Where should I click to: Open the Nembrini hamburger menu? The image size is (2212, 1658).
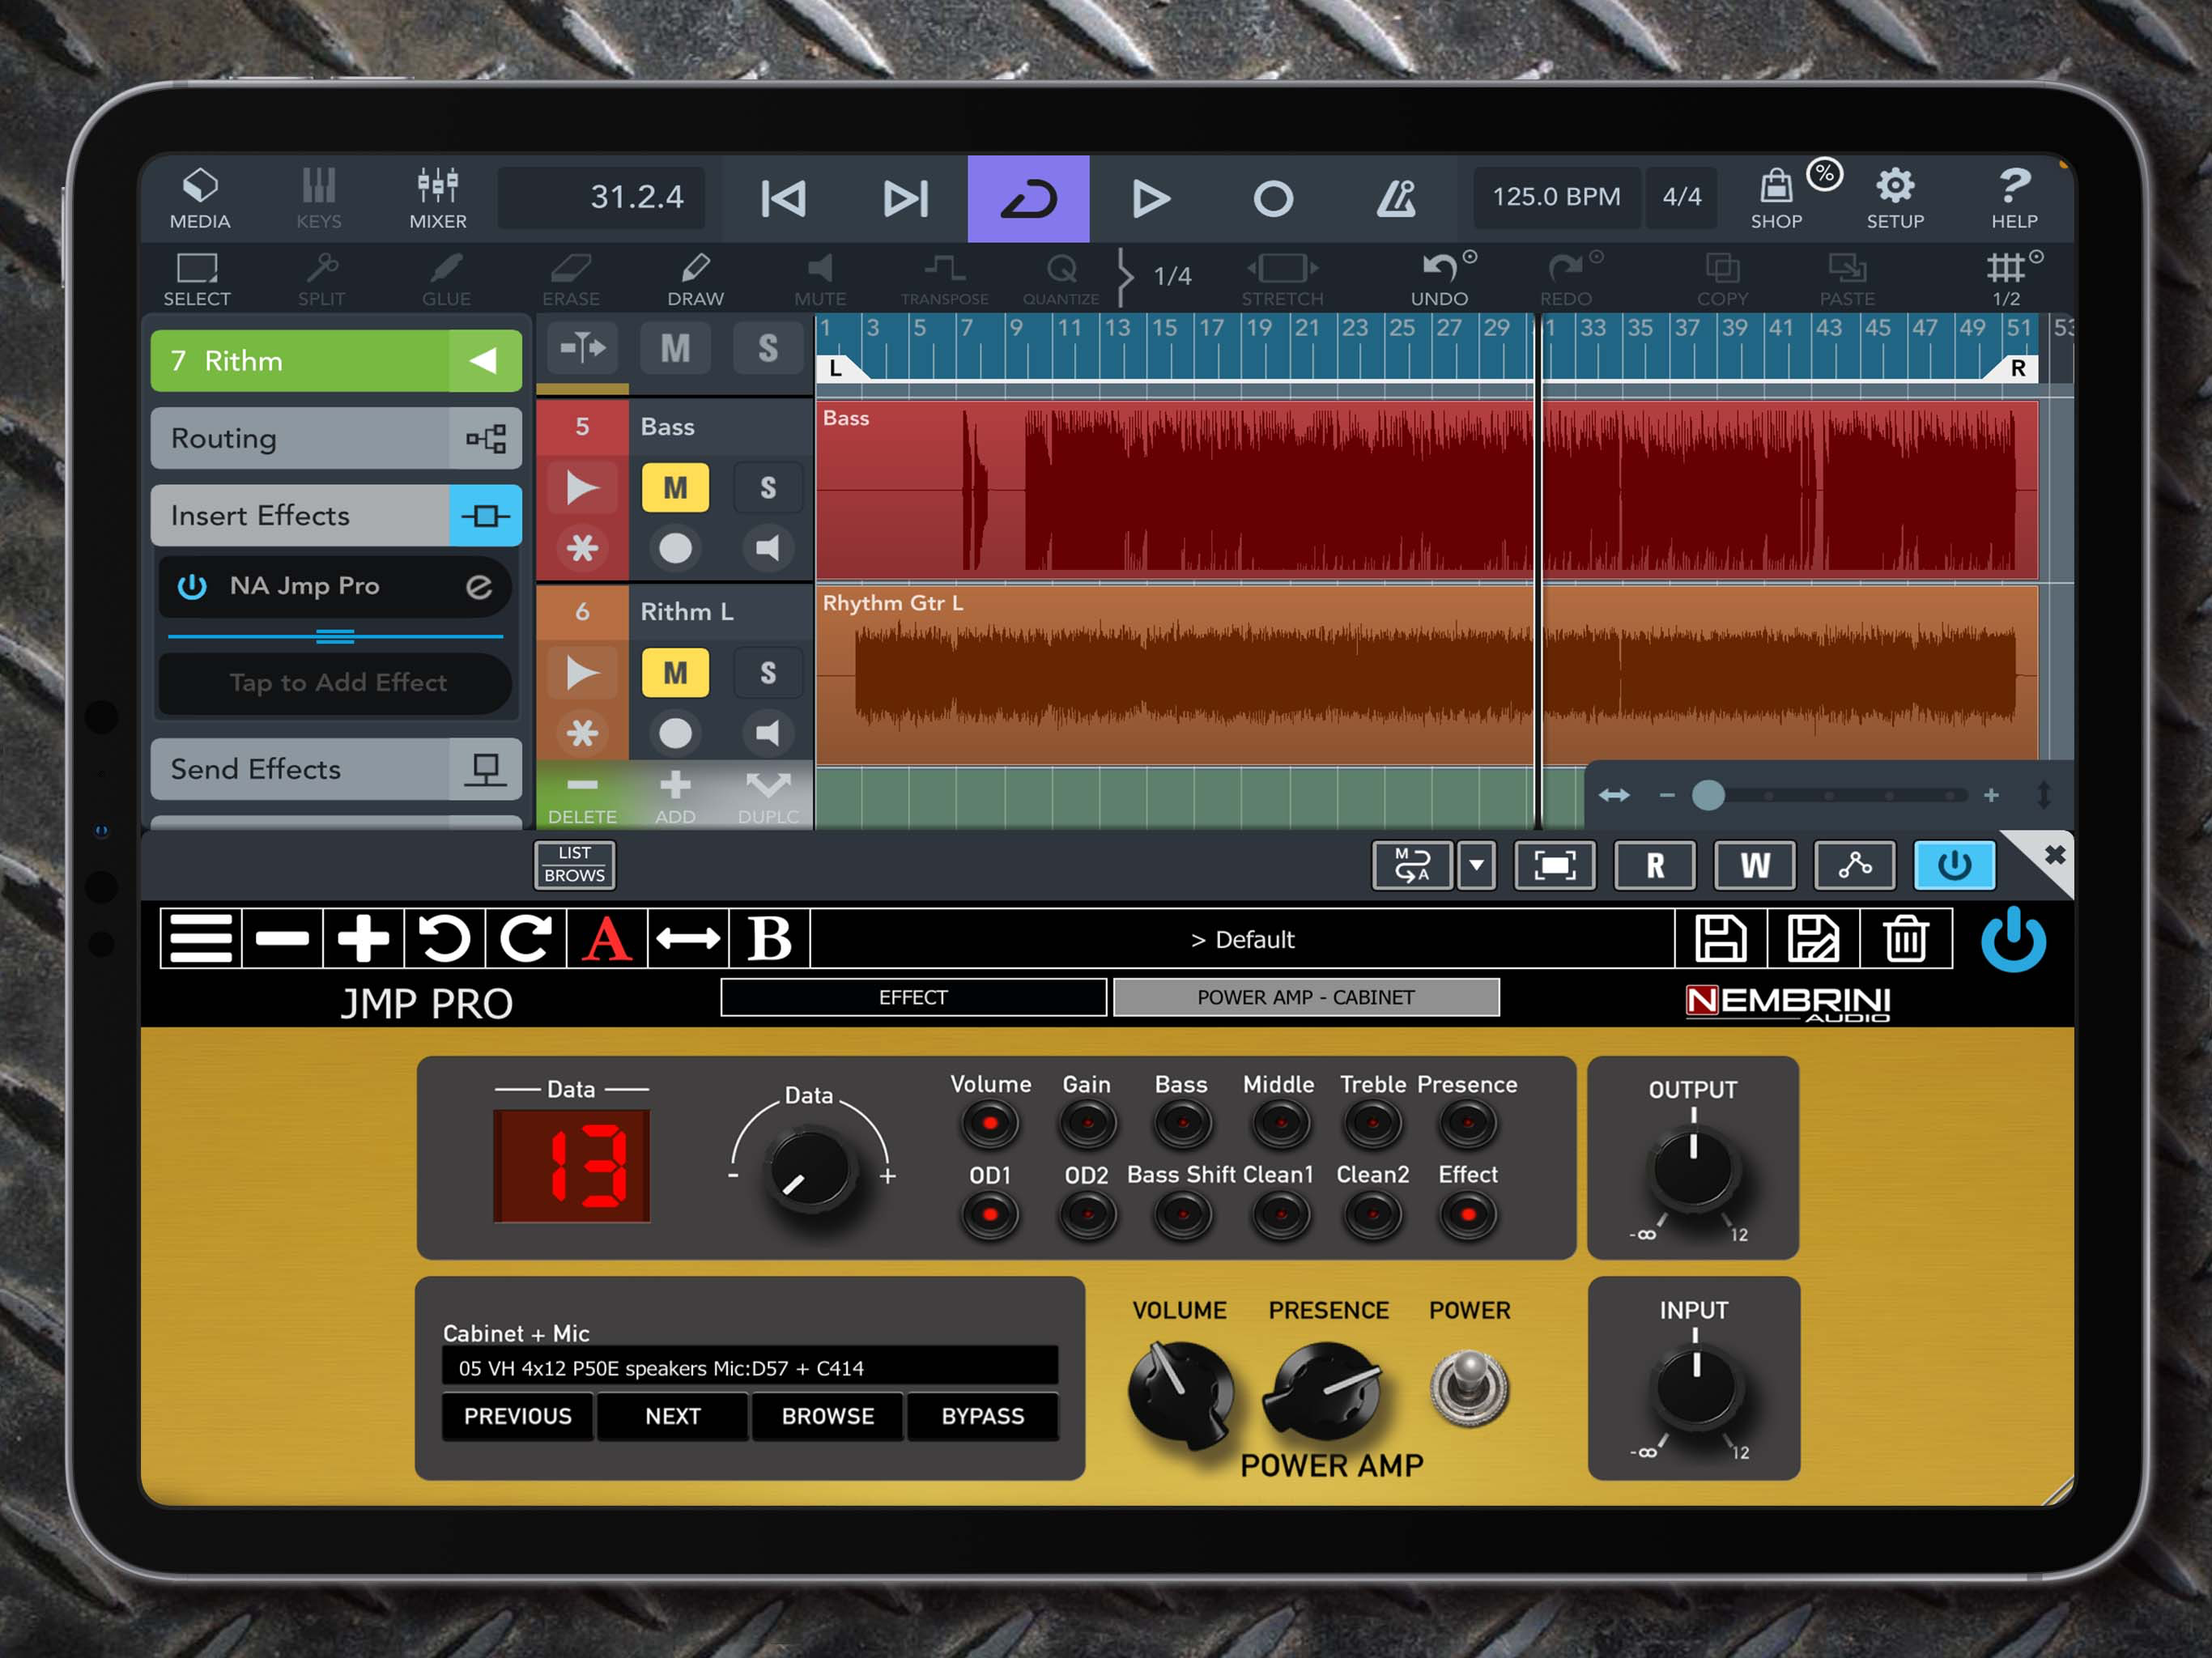pyautogui.click(x=201, y=938)
